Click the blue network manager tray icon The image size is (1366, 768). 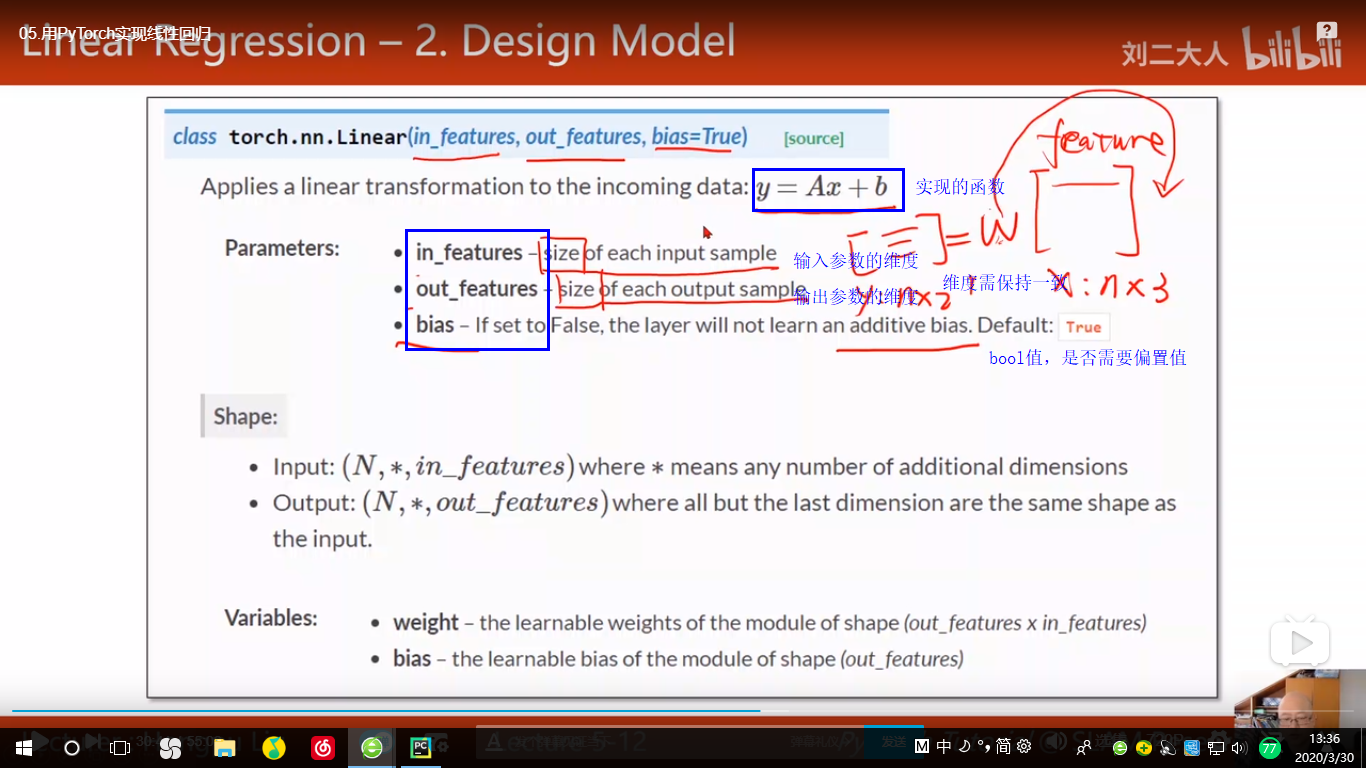coord(1192,747)
